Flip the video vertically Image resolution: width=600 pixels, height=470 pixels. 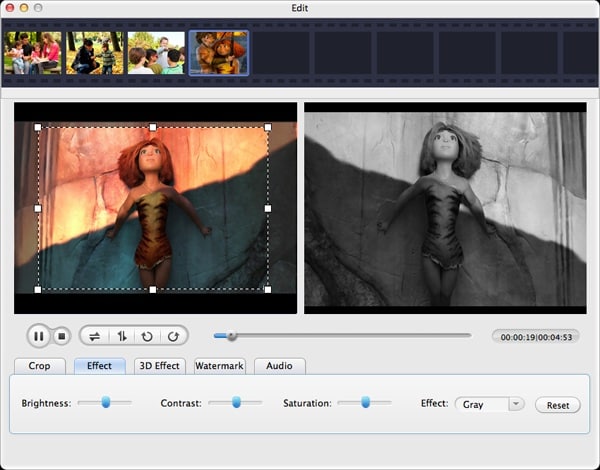click(122, 336)
